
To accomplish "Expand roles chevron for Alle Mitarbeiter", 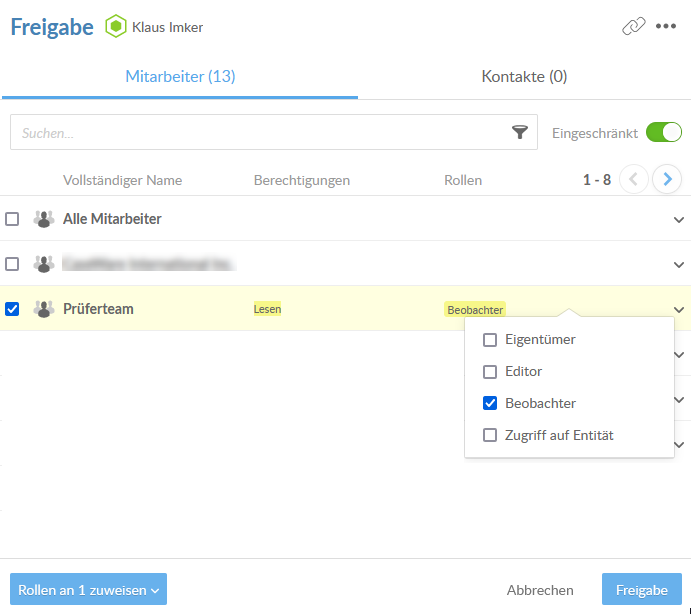I will tap(679, 220).
